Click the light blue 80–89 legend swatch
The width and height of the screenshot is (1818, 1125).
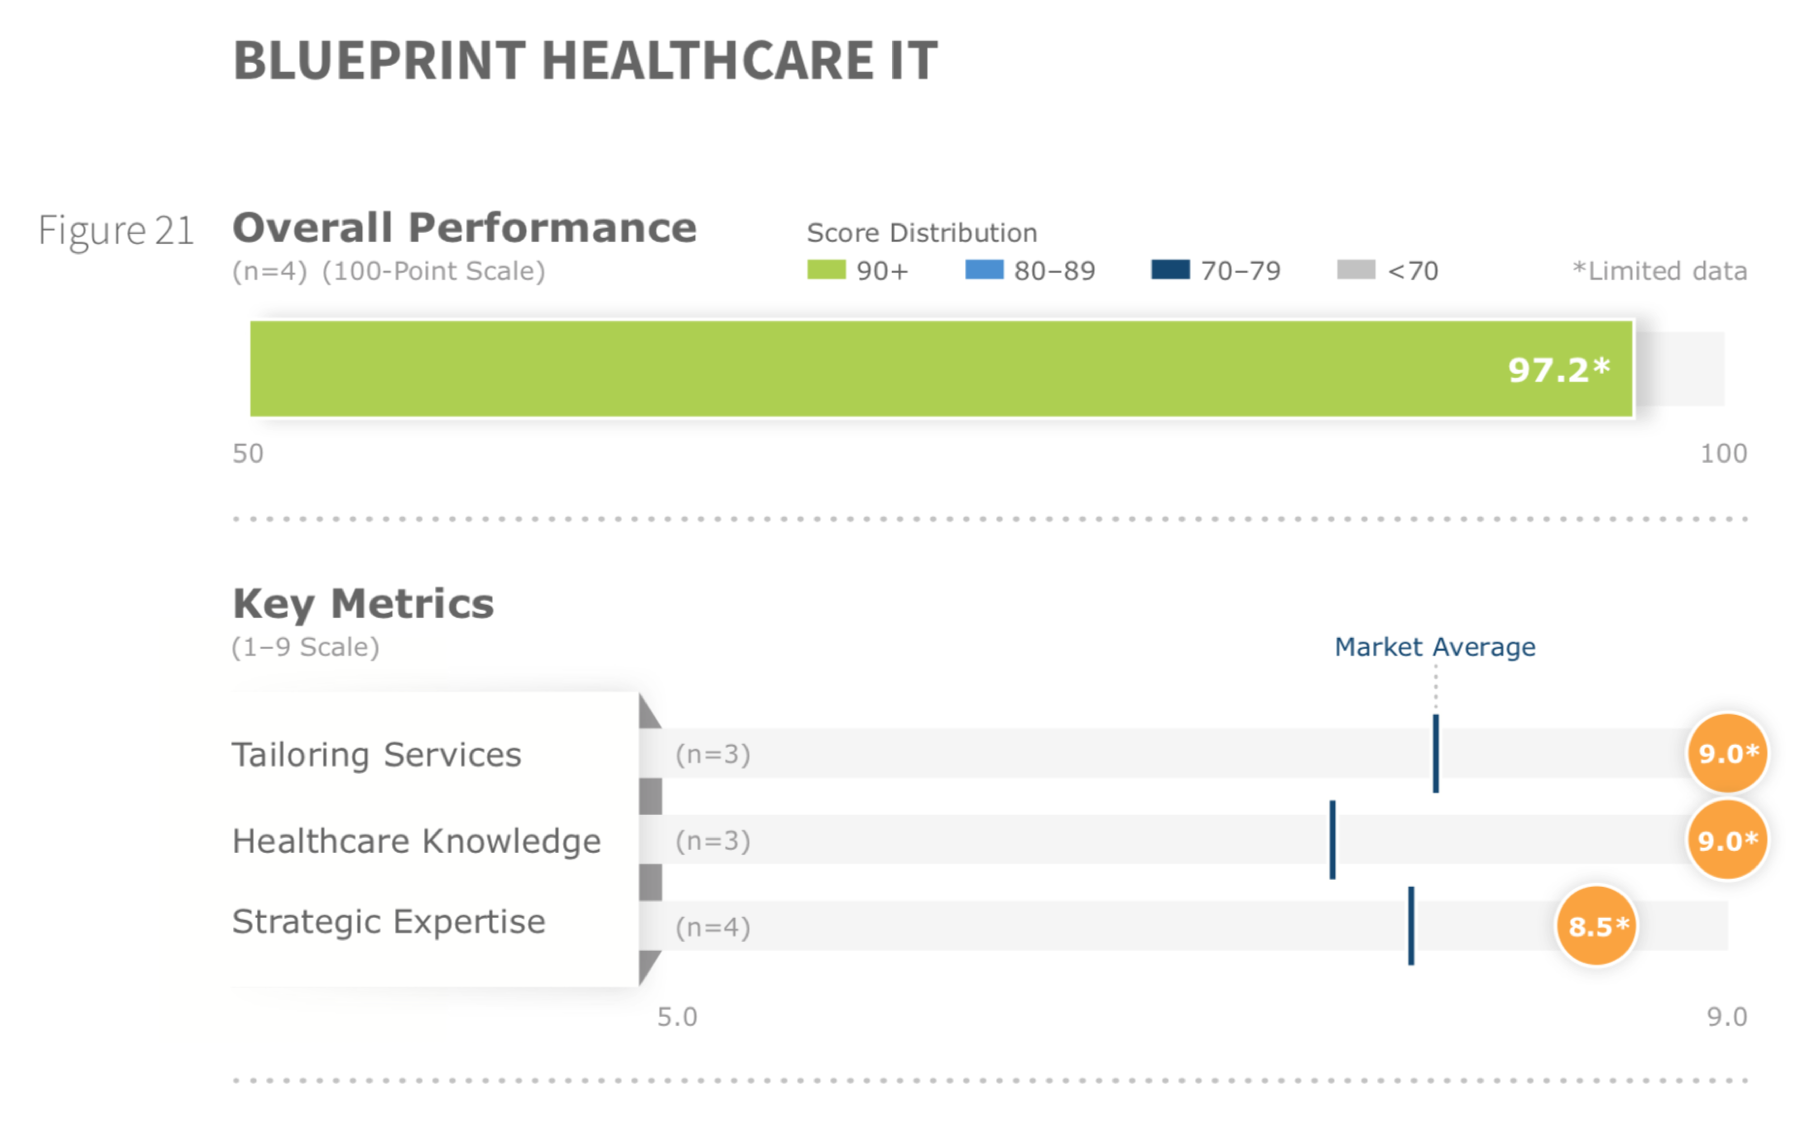click(x=984, y=270)
